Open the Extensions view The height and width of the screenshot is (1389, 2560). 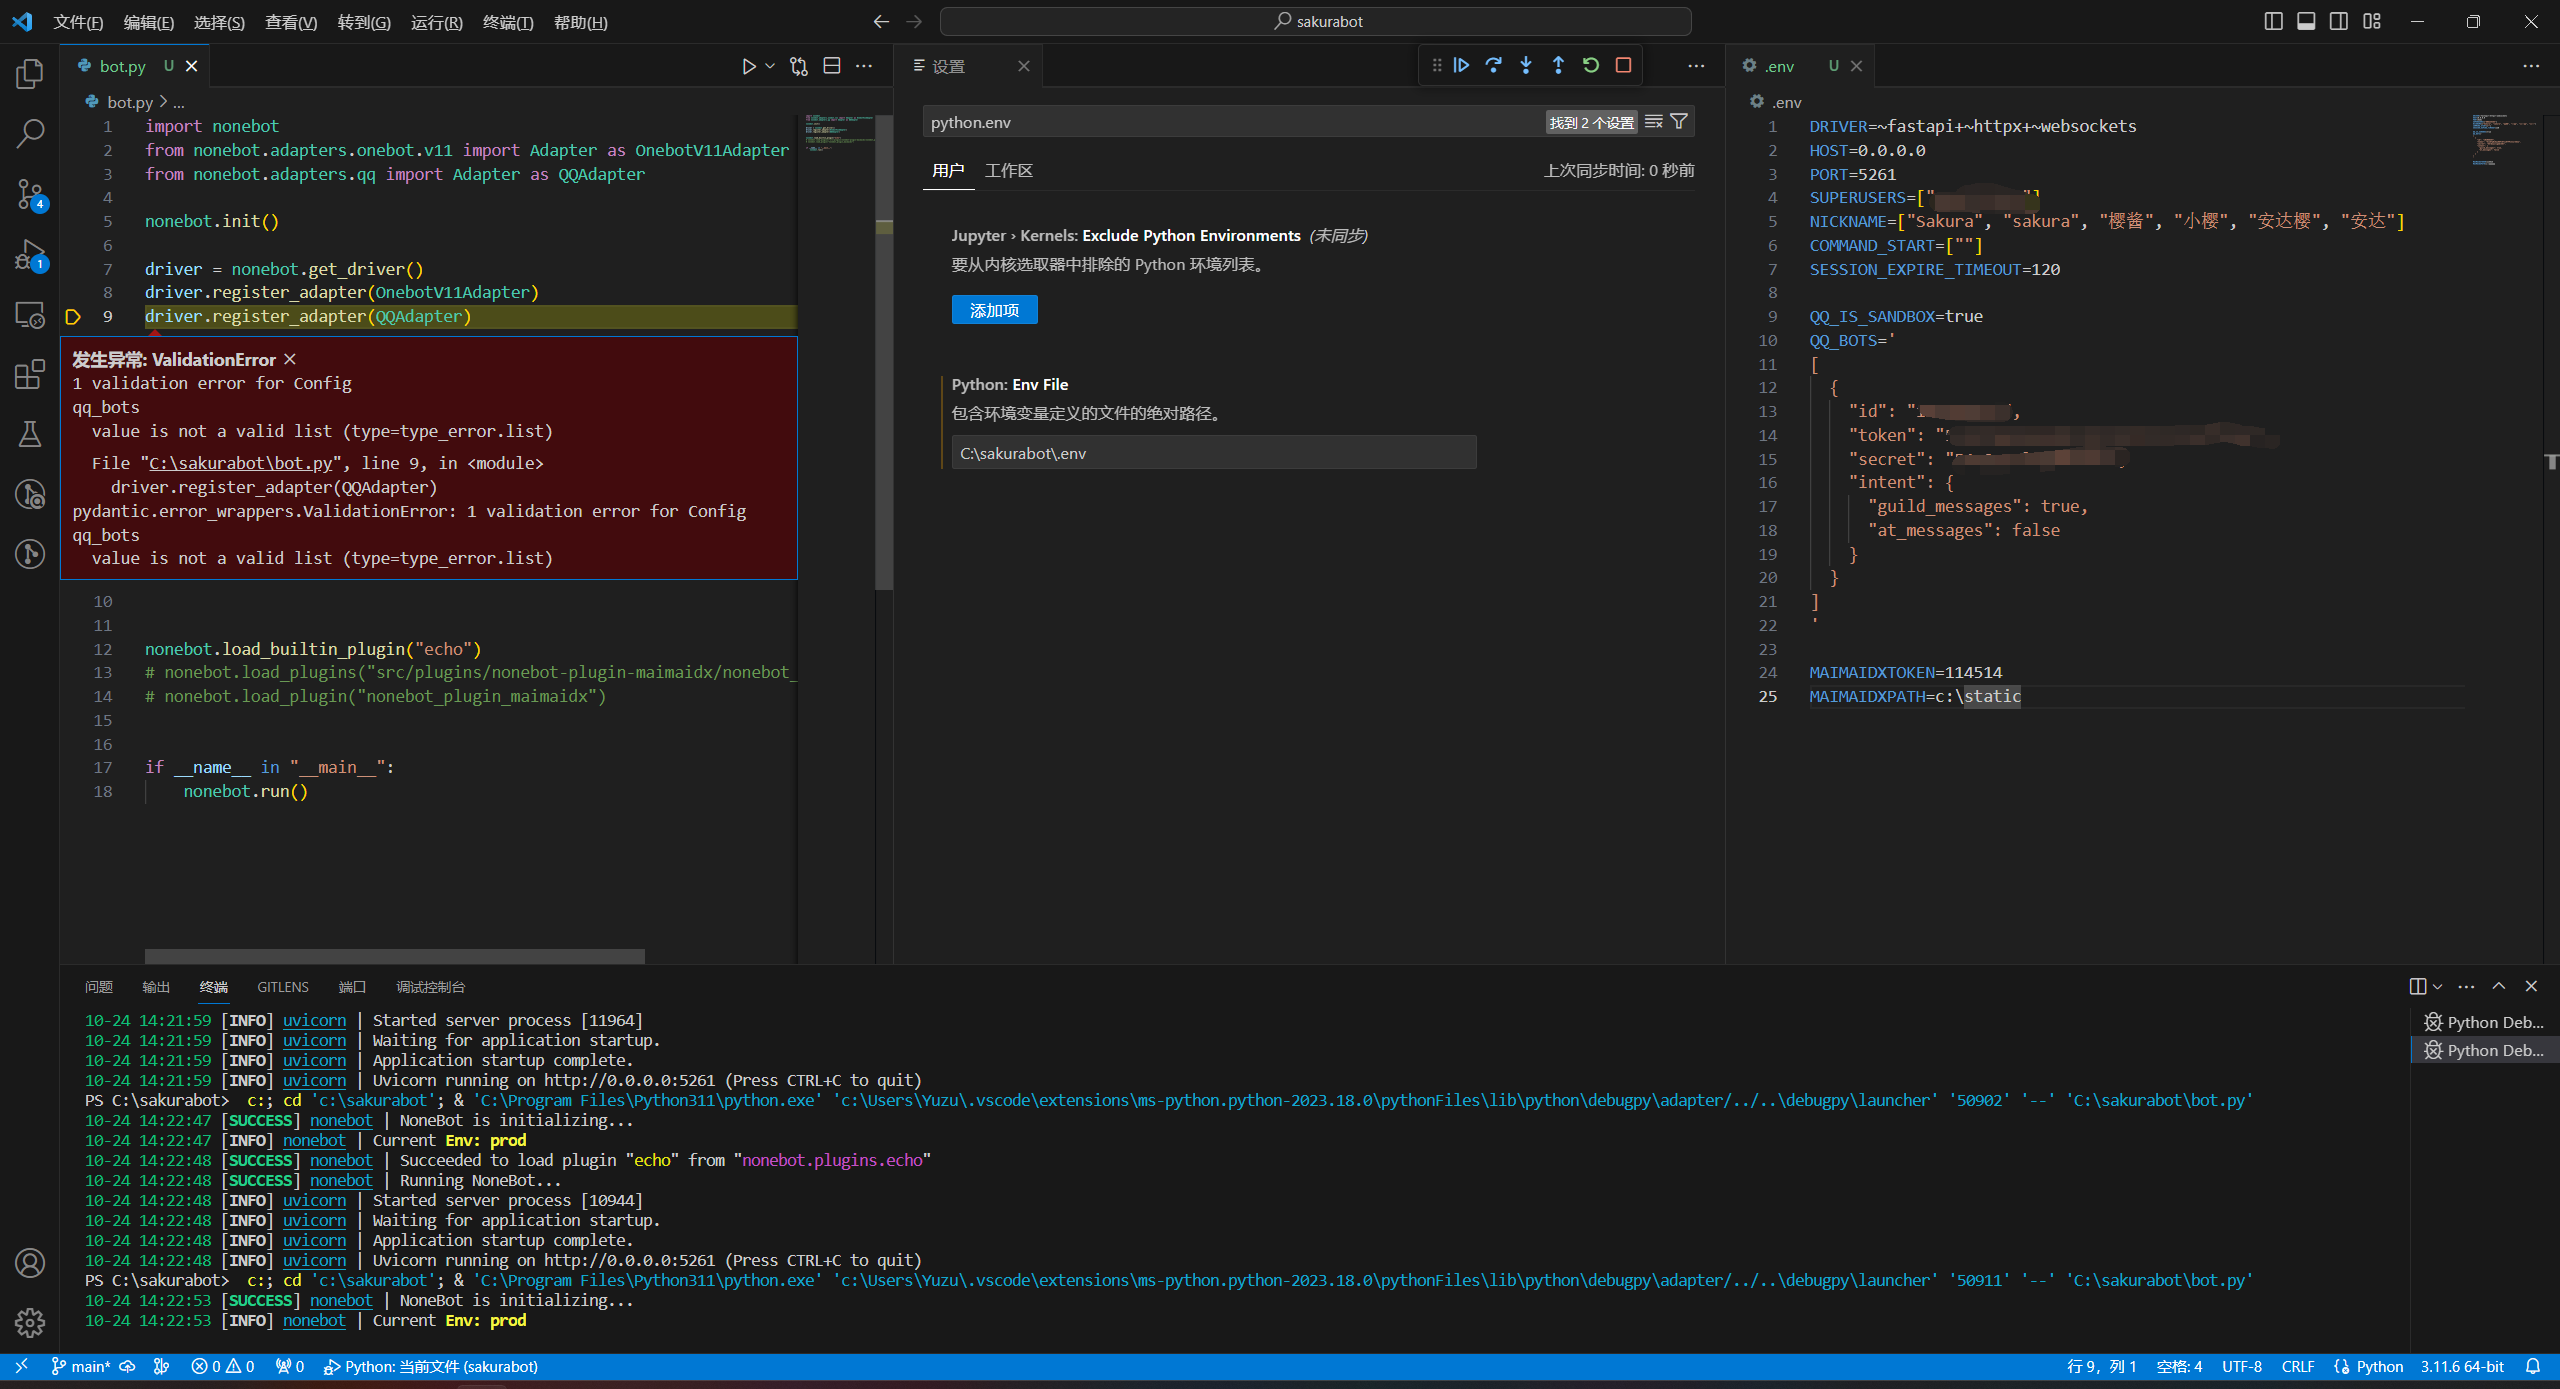click(30, 375)
